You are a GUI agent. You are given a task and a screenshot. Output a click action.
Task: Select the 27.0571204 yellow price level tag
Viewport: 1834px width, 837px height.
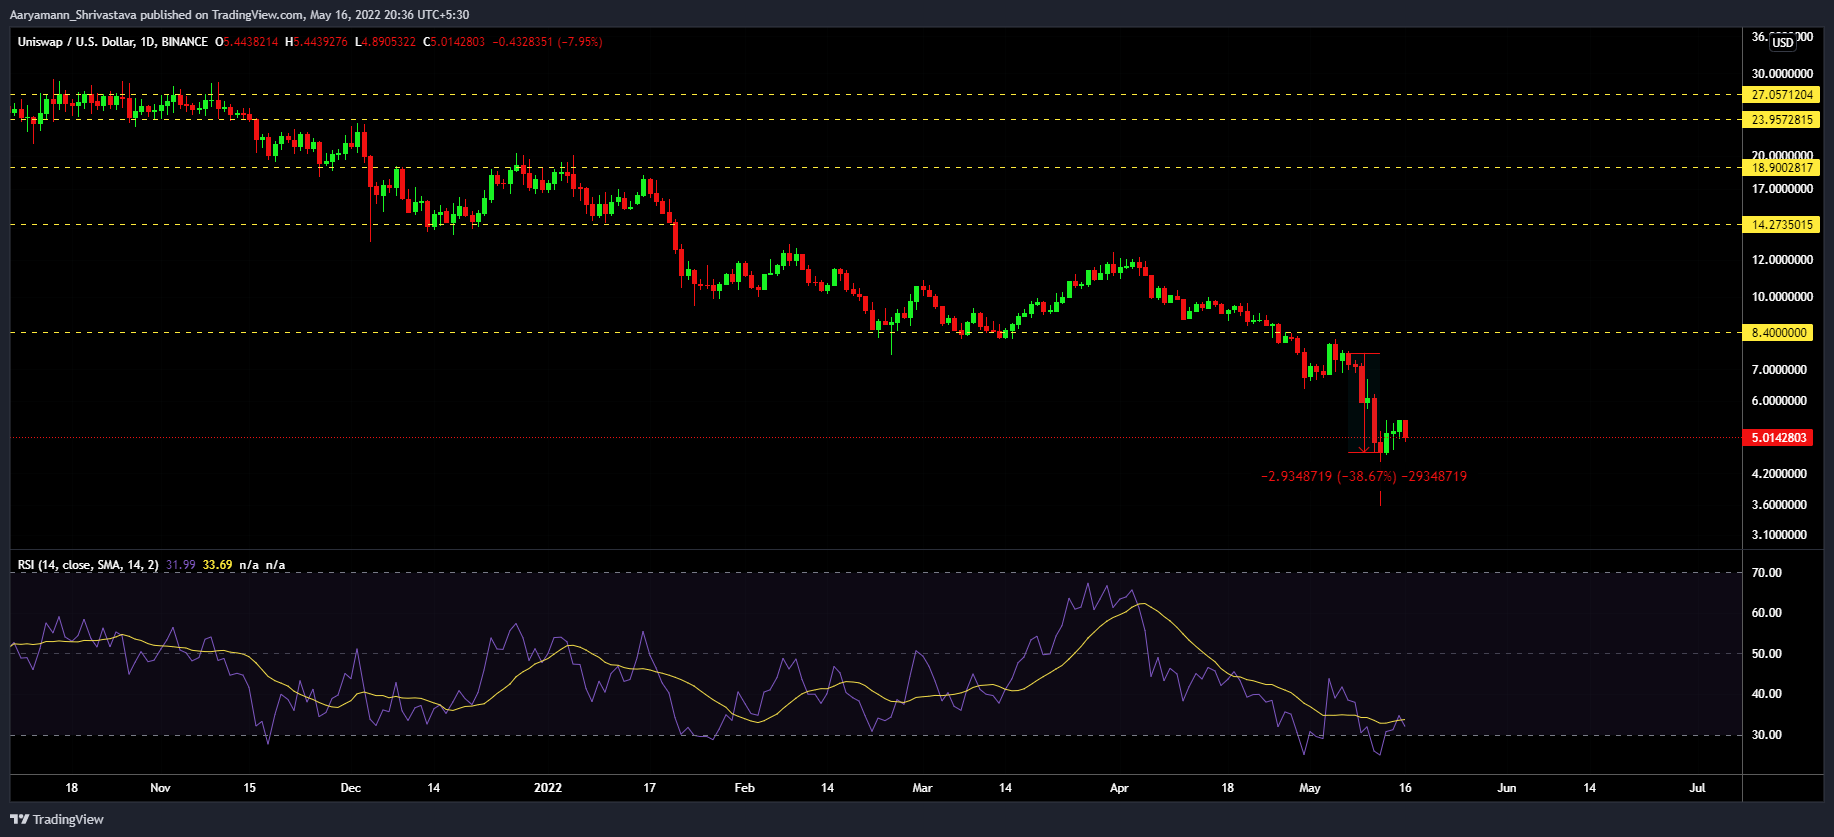(x=1781, y=95)
